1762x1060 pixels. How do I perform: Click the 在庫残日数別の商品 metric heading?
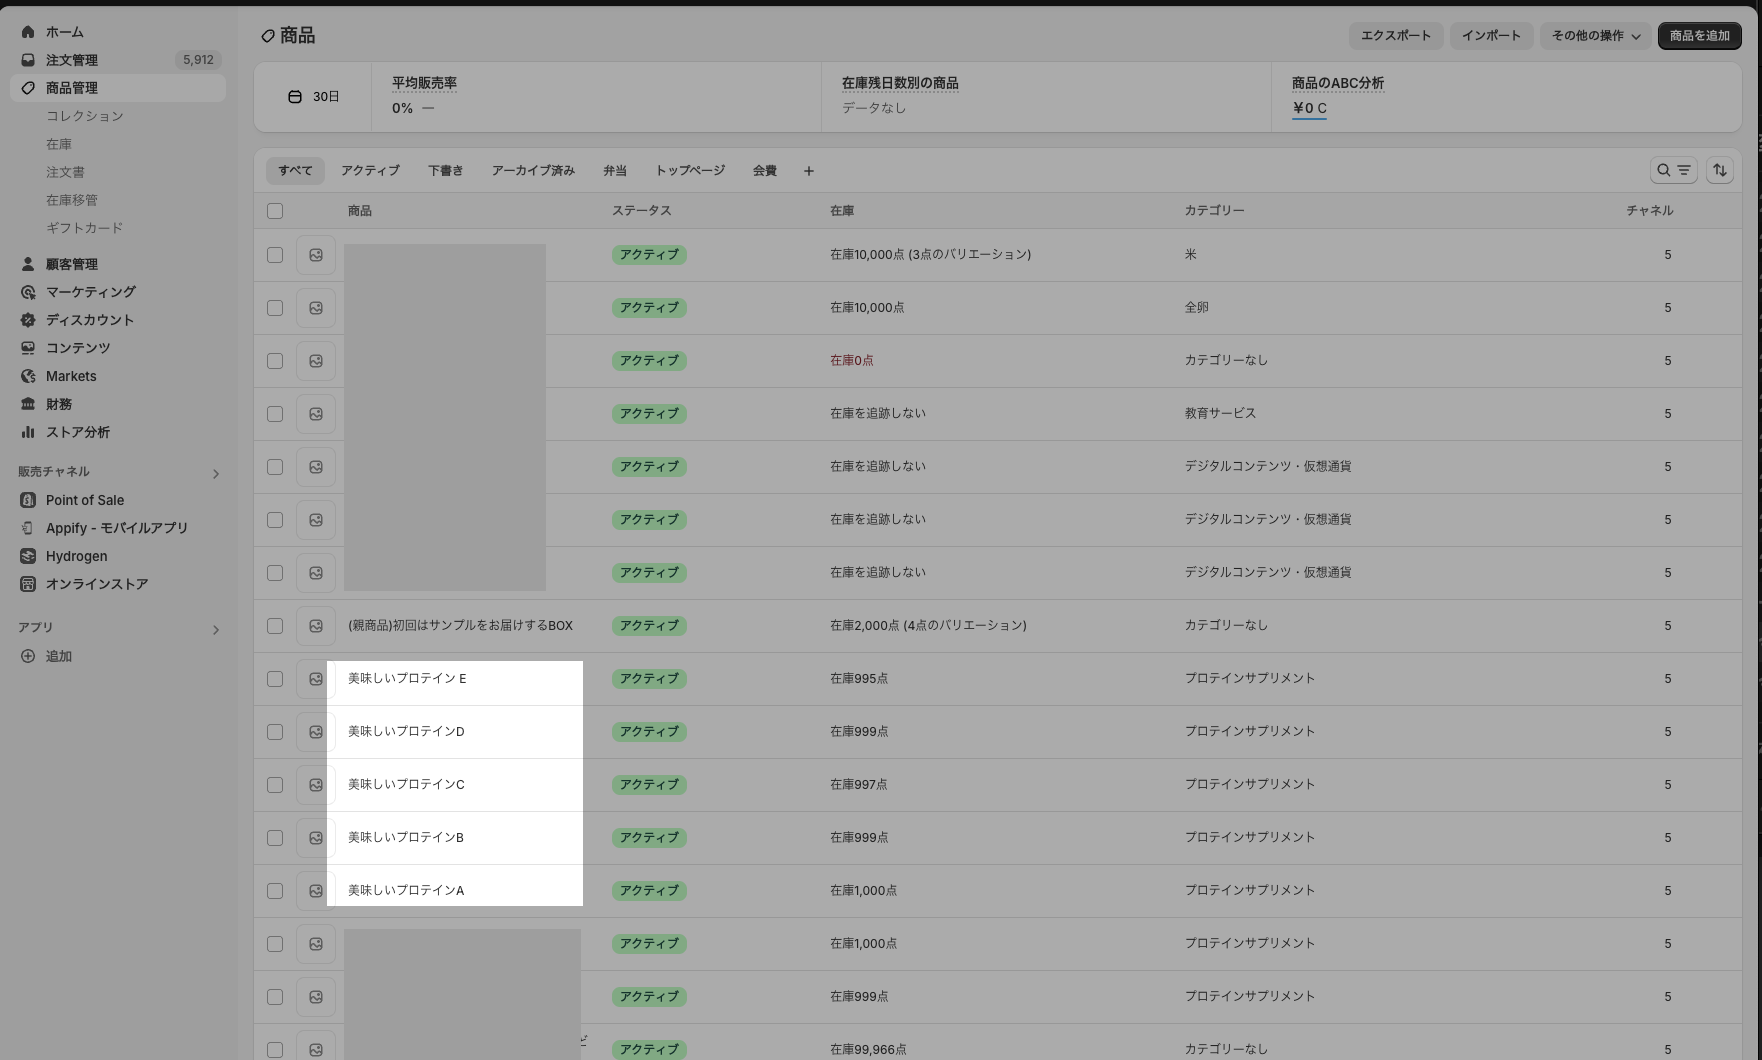click(900, 83)
